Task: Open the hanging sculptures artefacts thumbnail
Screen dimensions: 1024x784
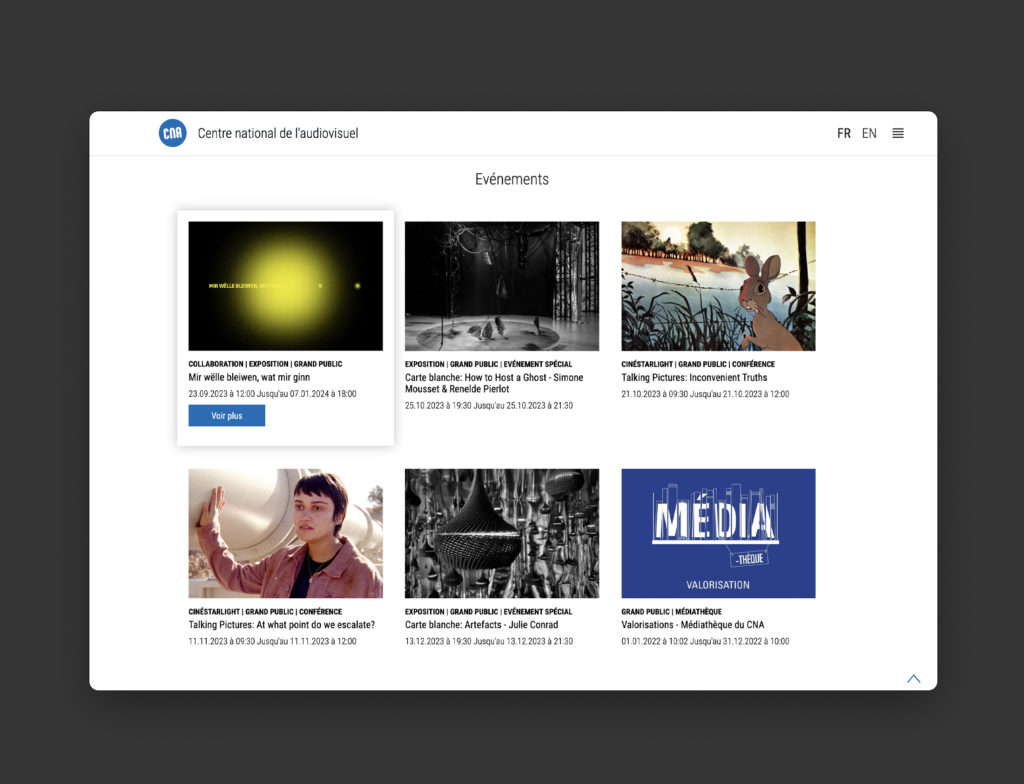Action: tap(501, 533)
